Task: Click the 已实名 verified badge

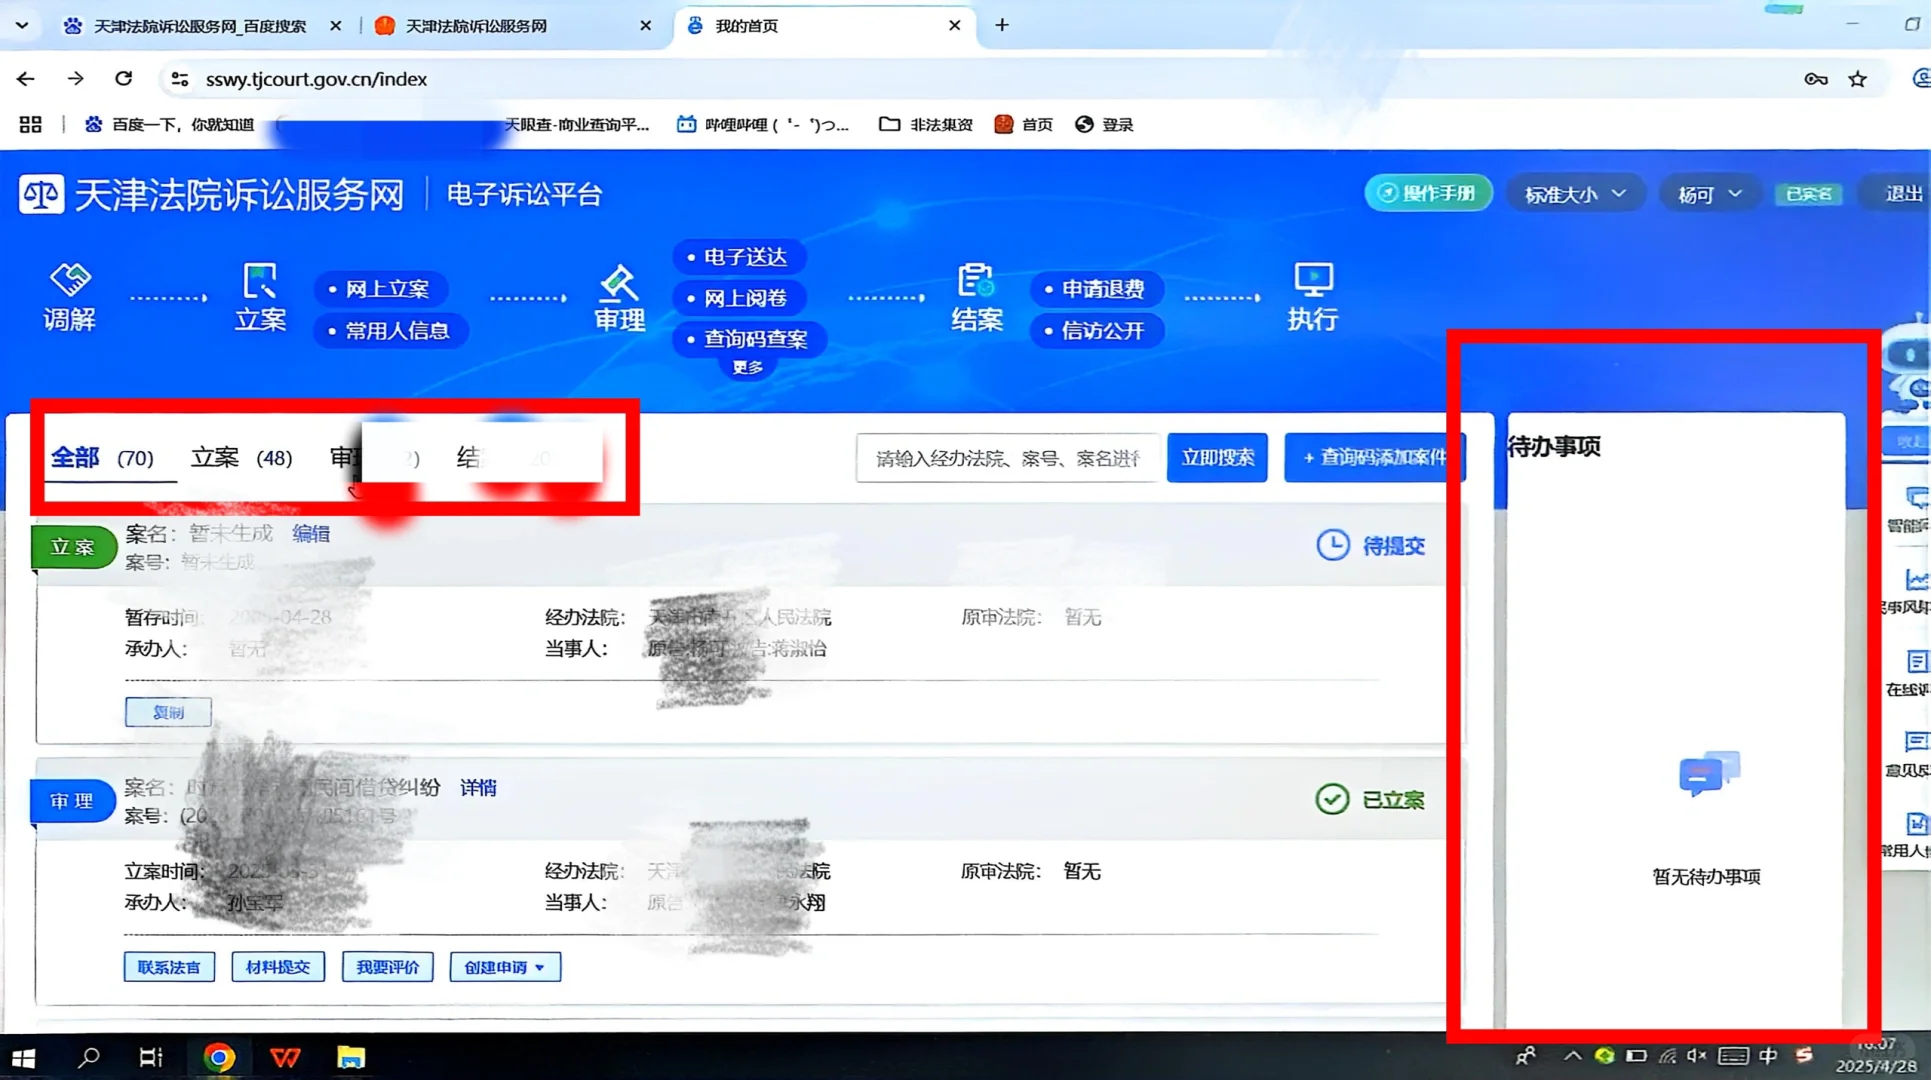Action: (1808, 194)
